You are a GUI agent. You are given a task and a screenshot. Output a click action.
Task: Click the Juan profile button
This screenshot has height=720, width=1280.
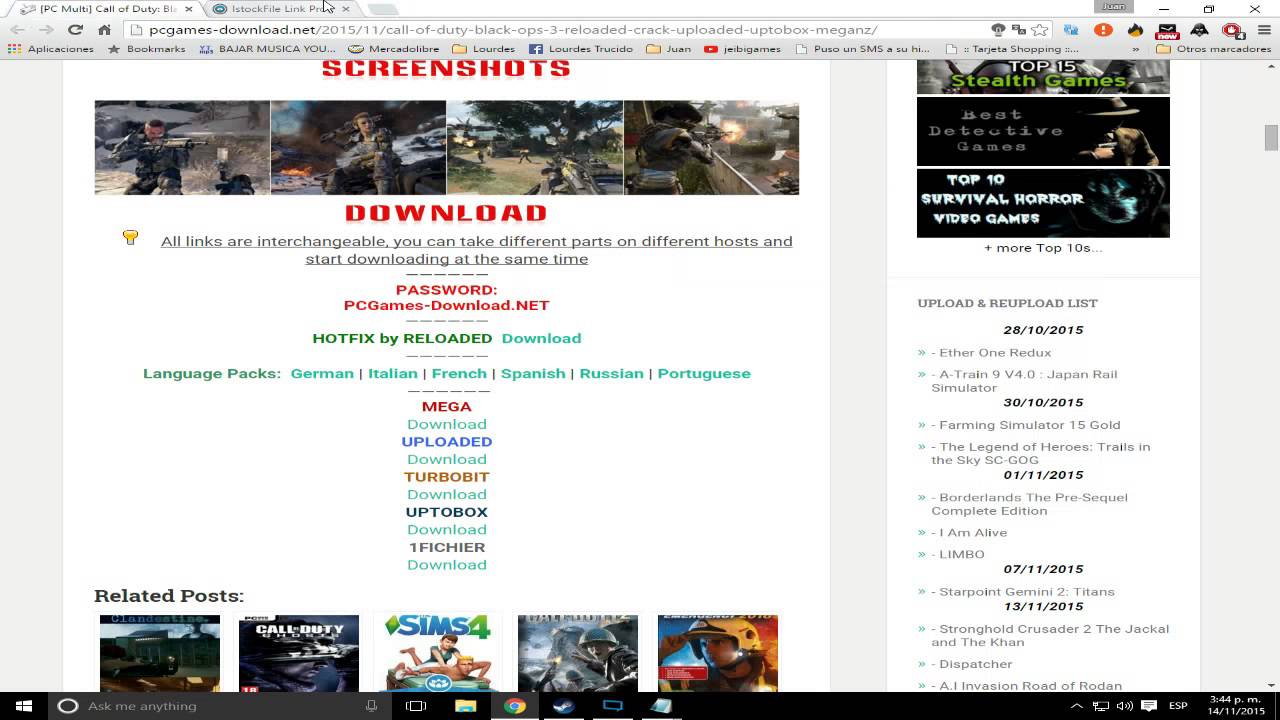(1113, 7)
